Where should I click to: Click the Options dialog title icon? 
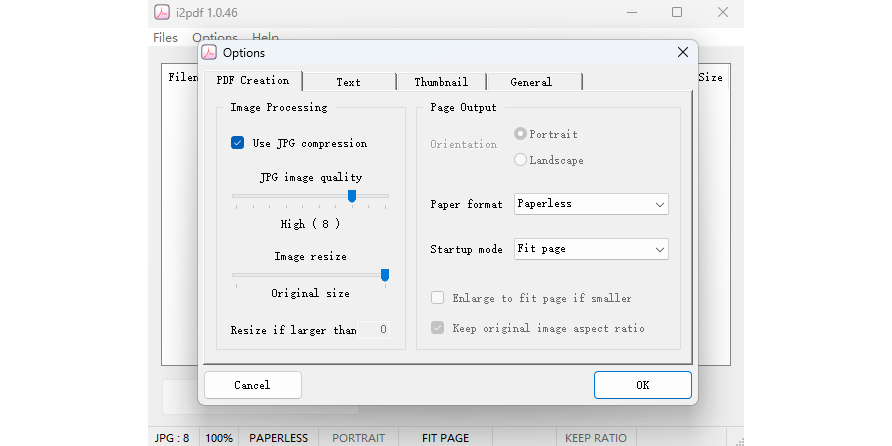[x=209, y=52]
